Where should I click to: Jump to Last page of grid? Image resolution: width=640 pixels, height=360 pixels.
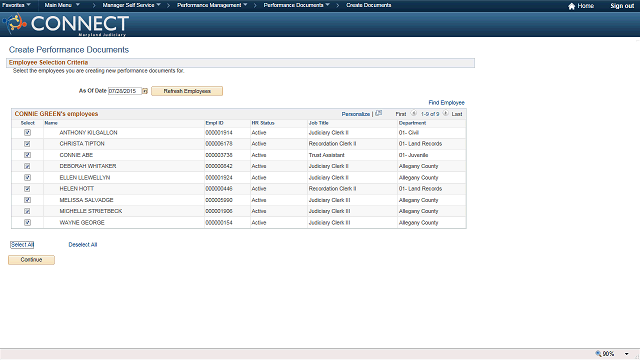tap(457, 114)
